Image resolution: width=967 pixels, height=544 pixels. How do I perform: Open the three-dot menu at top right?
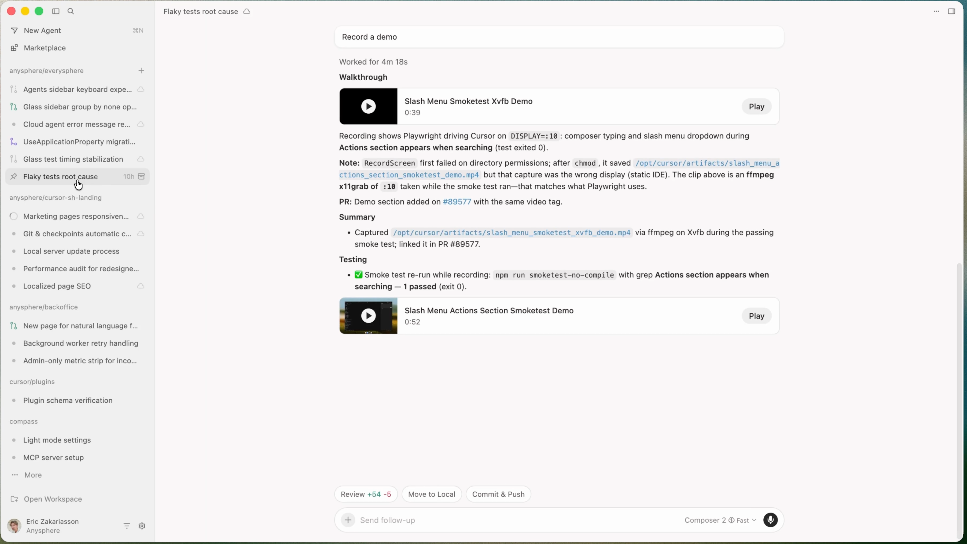pyautogui.click(x=936, y=11)
